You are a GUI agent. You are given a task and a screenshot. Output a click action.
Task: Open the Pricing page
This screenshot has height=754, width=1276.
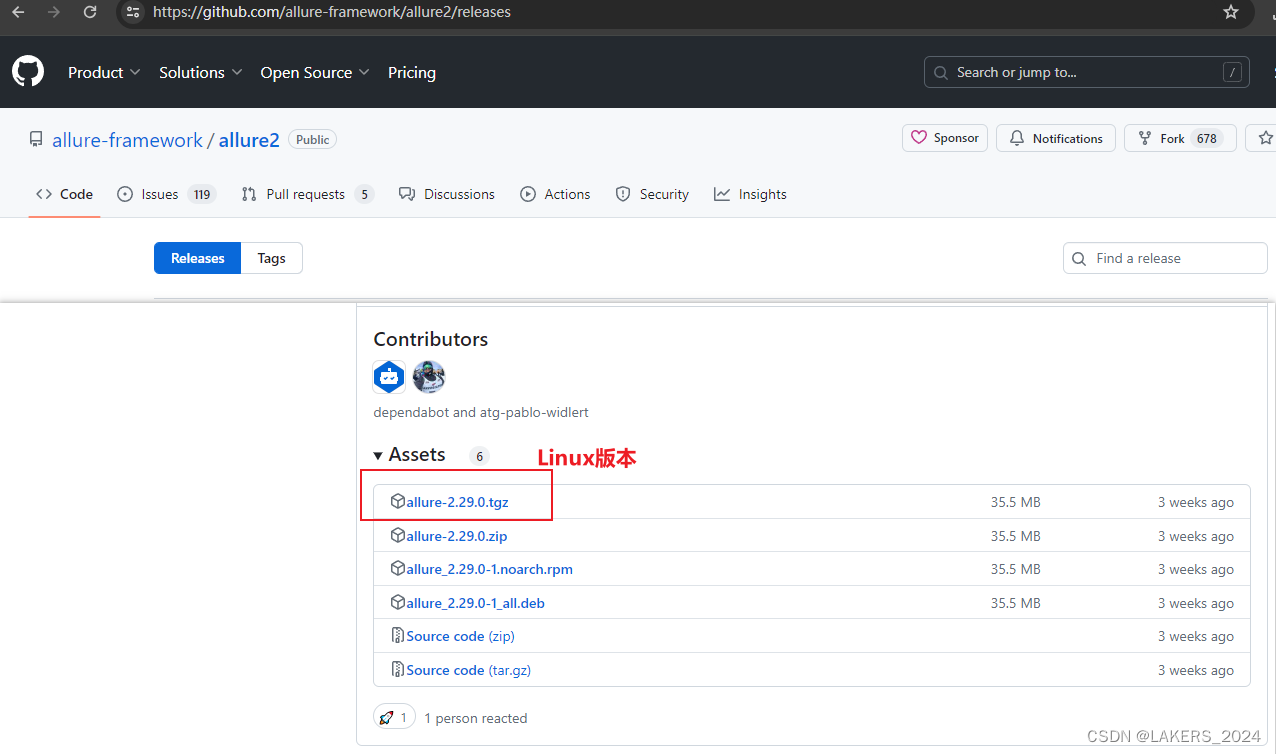coord(412,72)
